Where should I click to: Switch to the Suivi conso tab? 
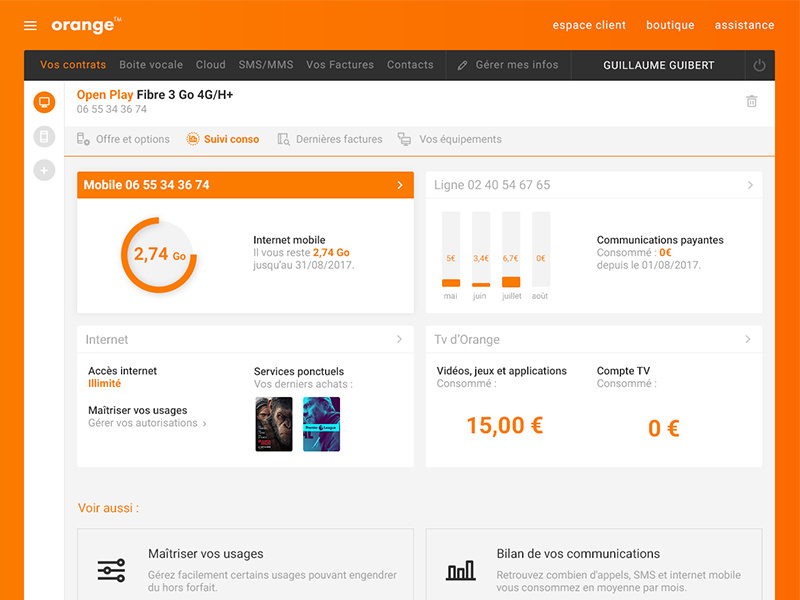222,139
